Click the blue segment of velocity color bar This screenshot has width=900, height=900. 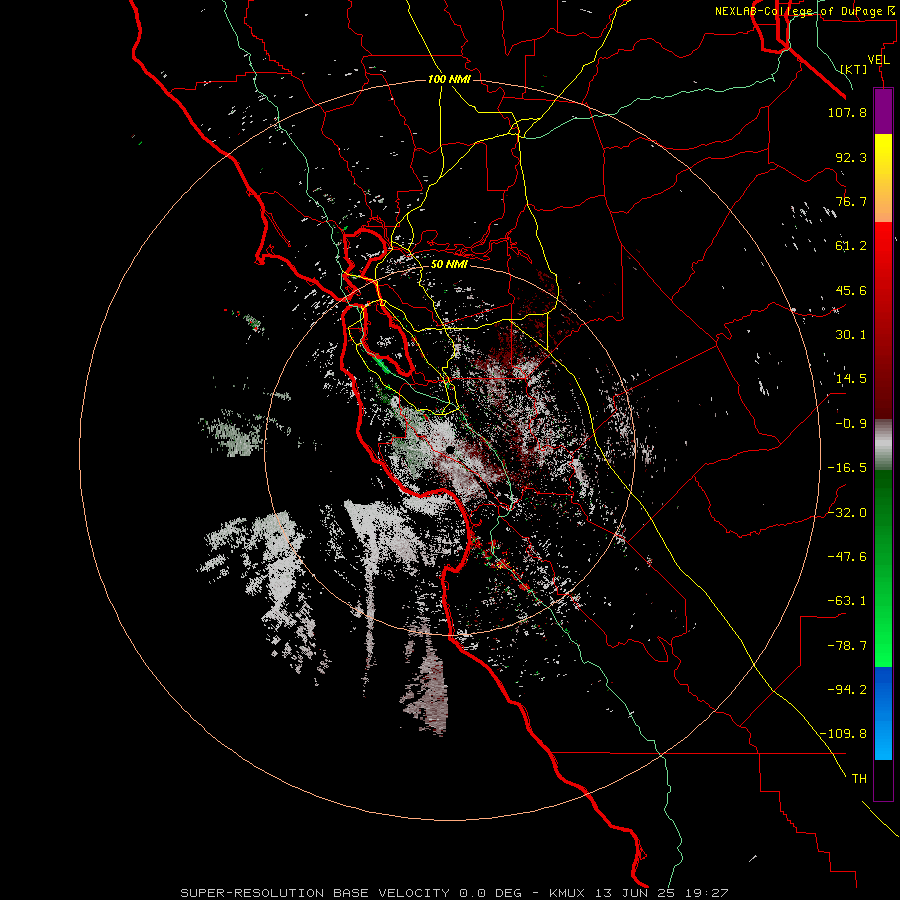click(x=883, y=713)
